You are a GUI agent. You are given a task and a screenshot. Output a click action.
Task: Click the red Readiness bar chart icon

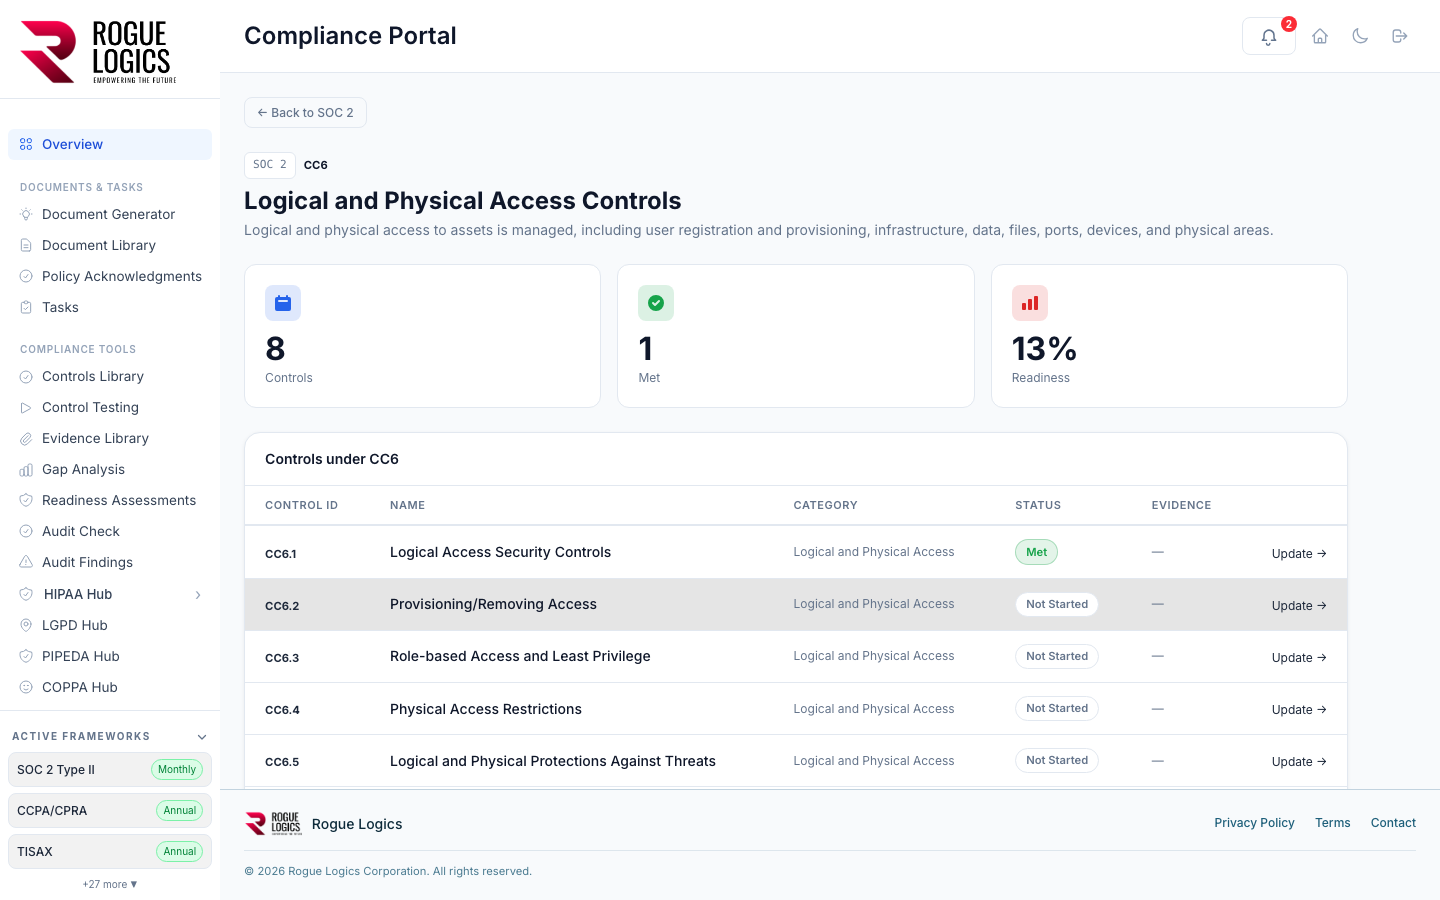[1030, 303]
